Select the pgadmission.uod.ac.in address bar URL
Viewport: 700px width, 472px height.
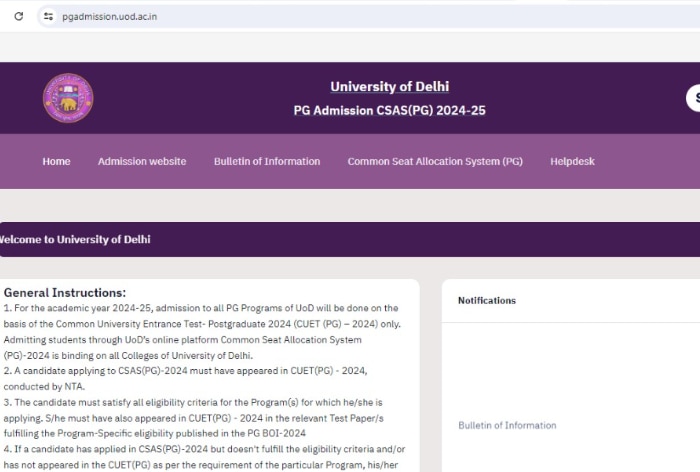click(109, 17)
